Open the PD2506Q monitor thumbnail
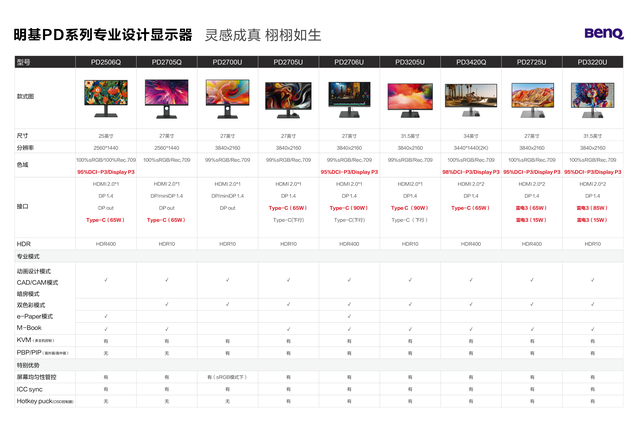 106,98
